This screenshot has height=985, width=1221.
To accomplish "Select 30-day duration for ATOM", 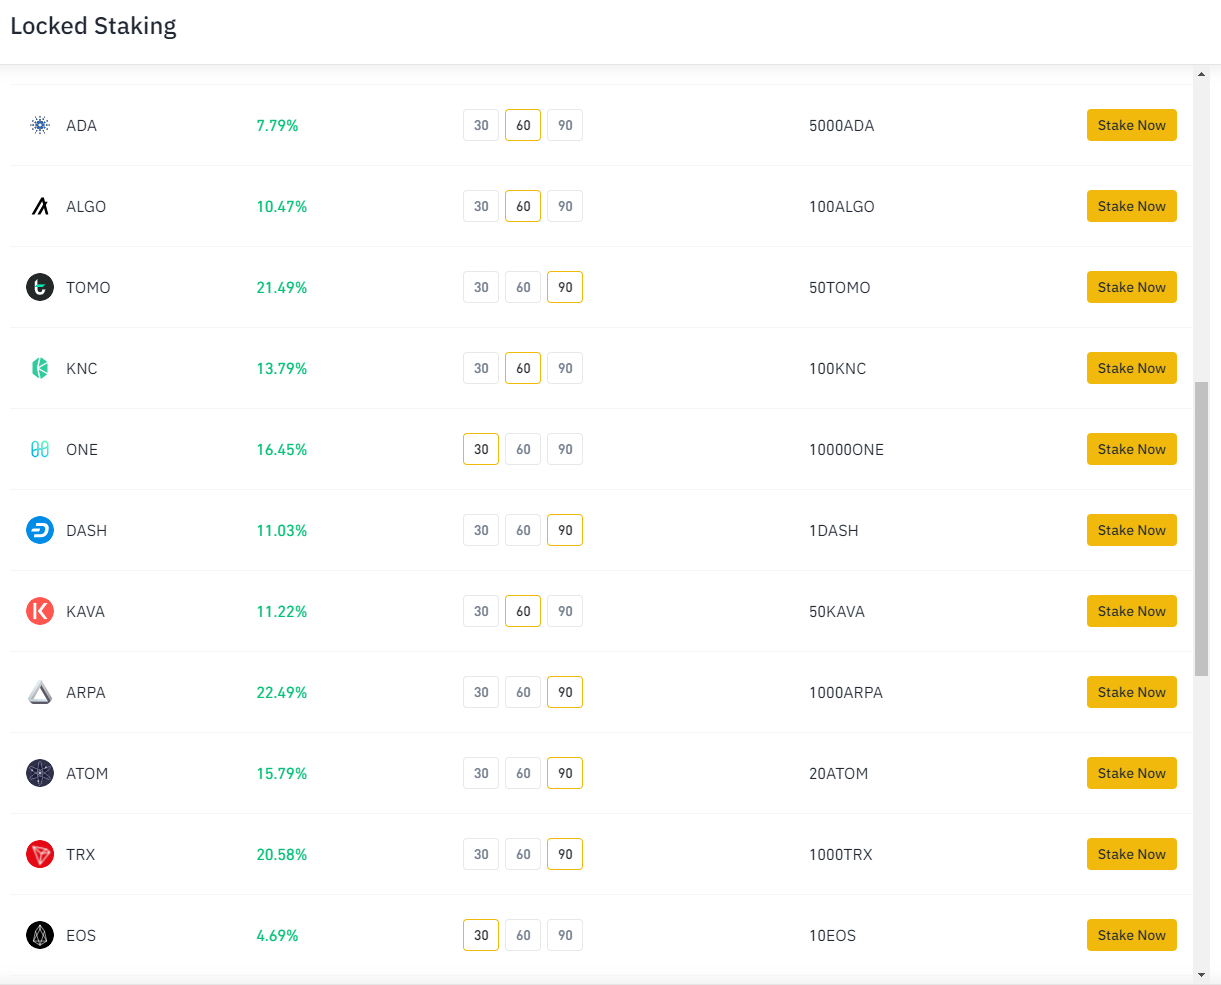I will tap(481, 773).
